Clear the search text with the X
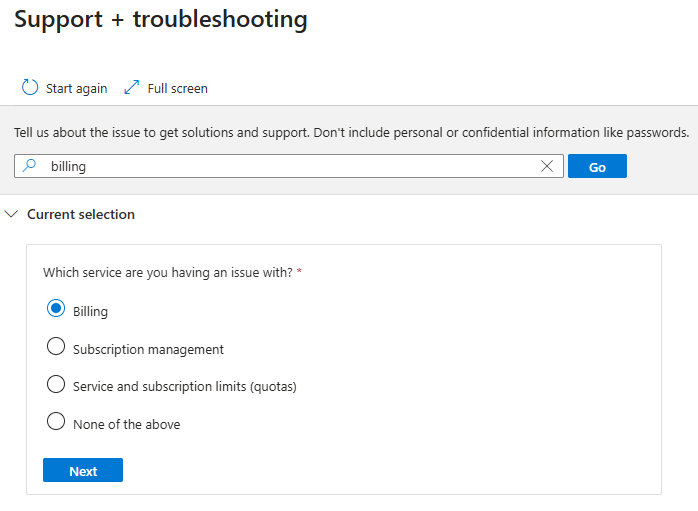 tap(547, 166)
